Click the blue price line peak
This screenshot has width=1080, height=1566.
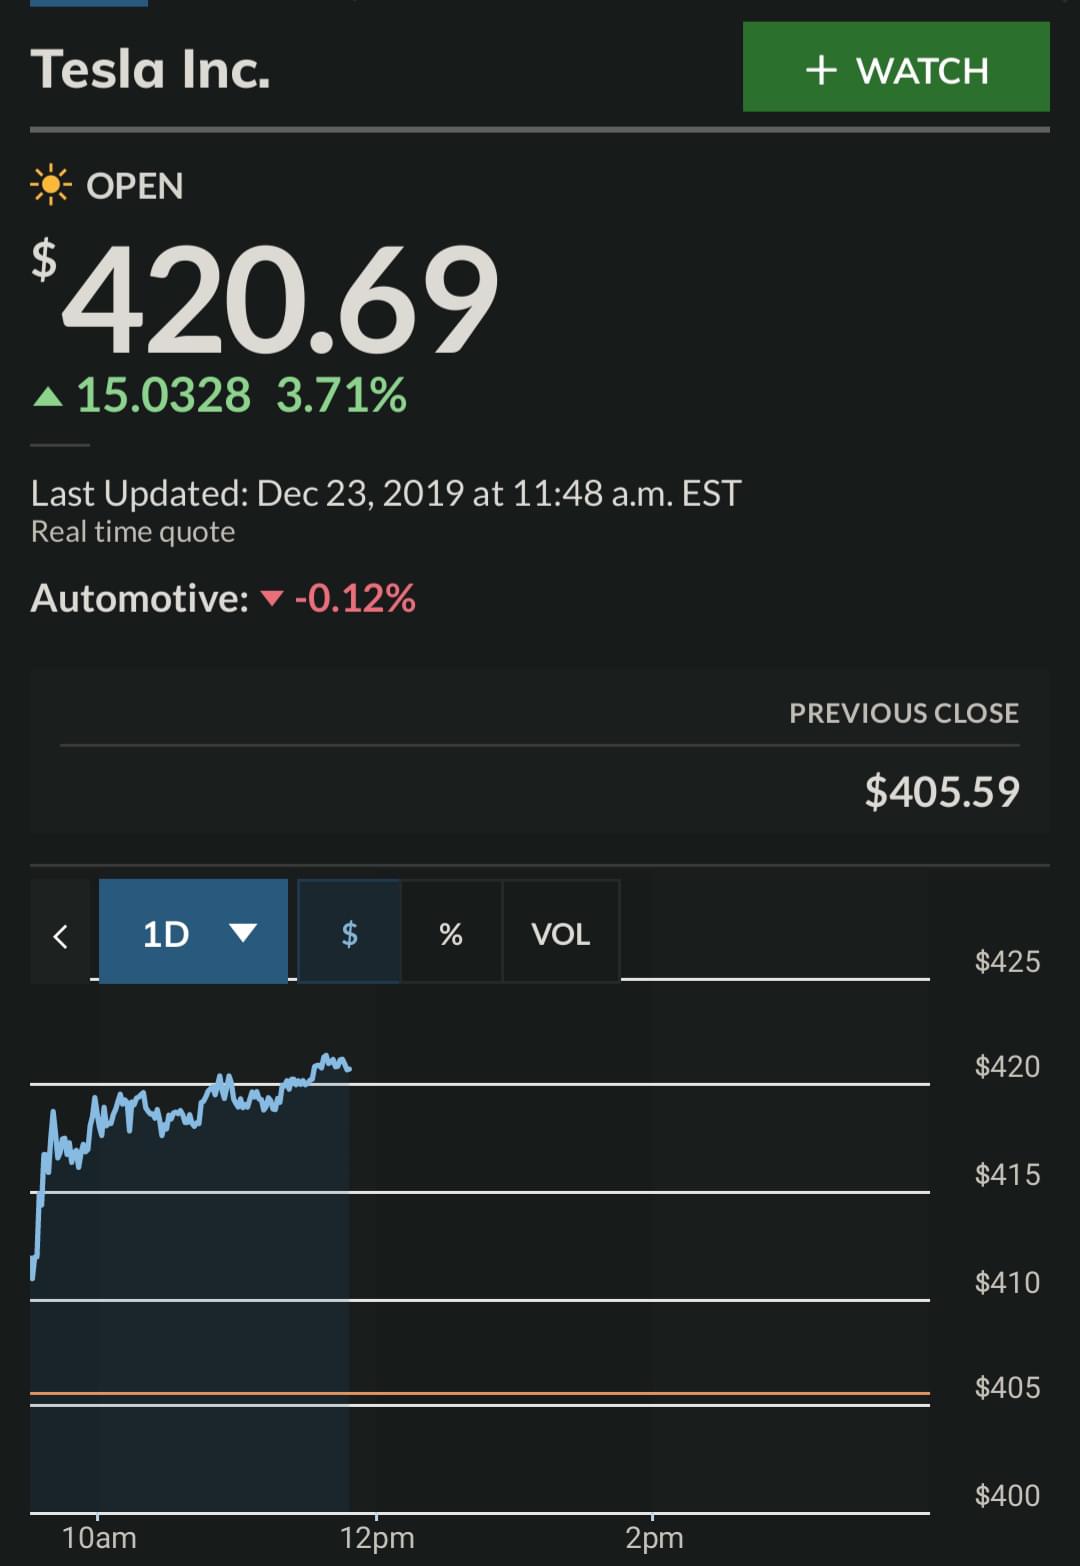click(326, 1056)
